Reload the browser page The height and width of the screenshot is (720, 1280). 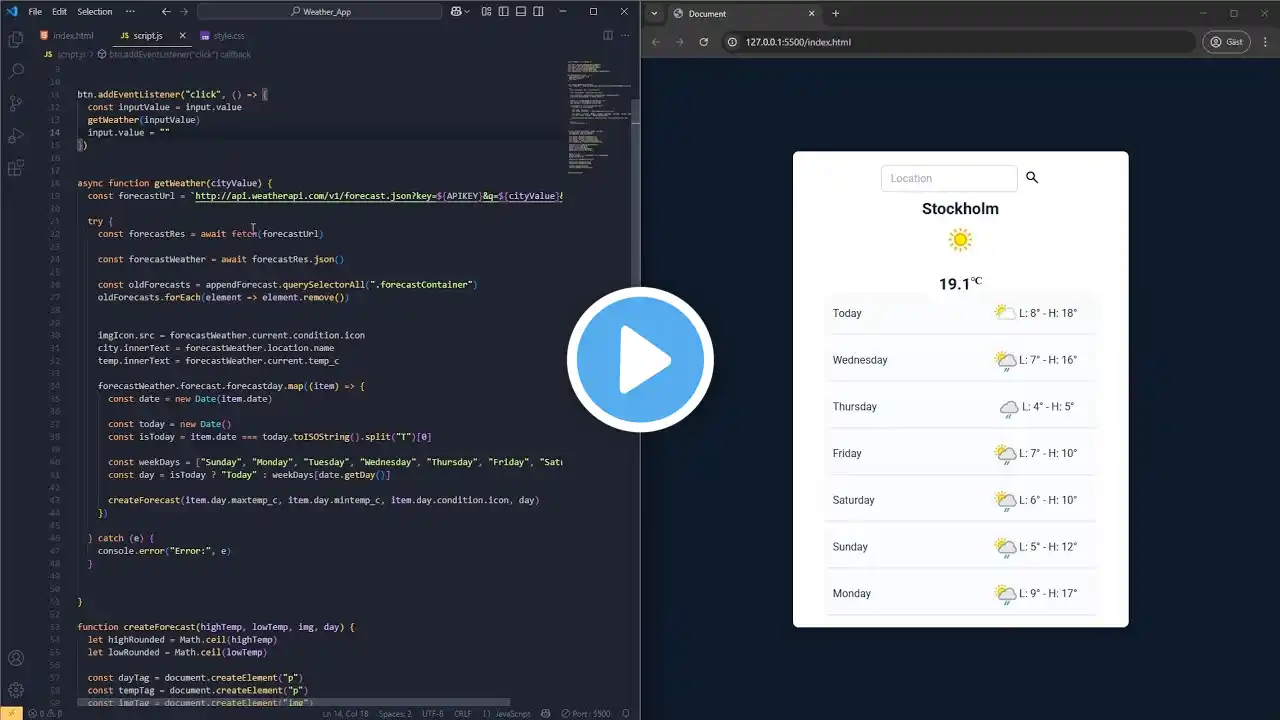click(x=704, y=42)
